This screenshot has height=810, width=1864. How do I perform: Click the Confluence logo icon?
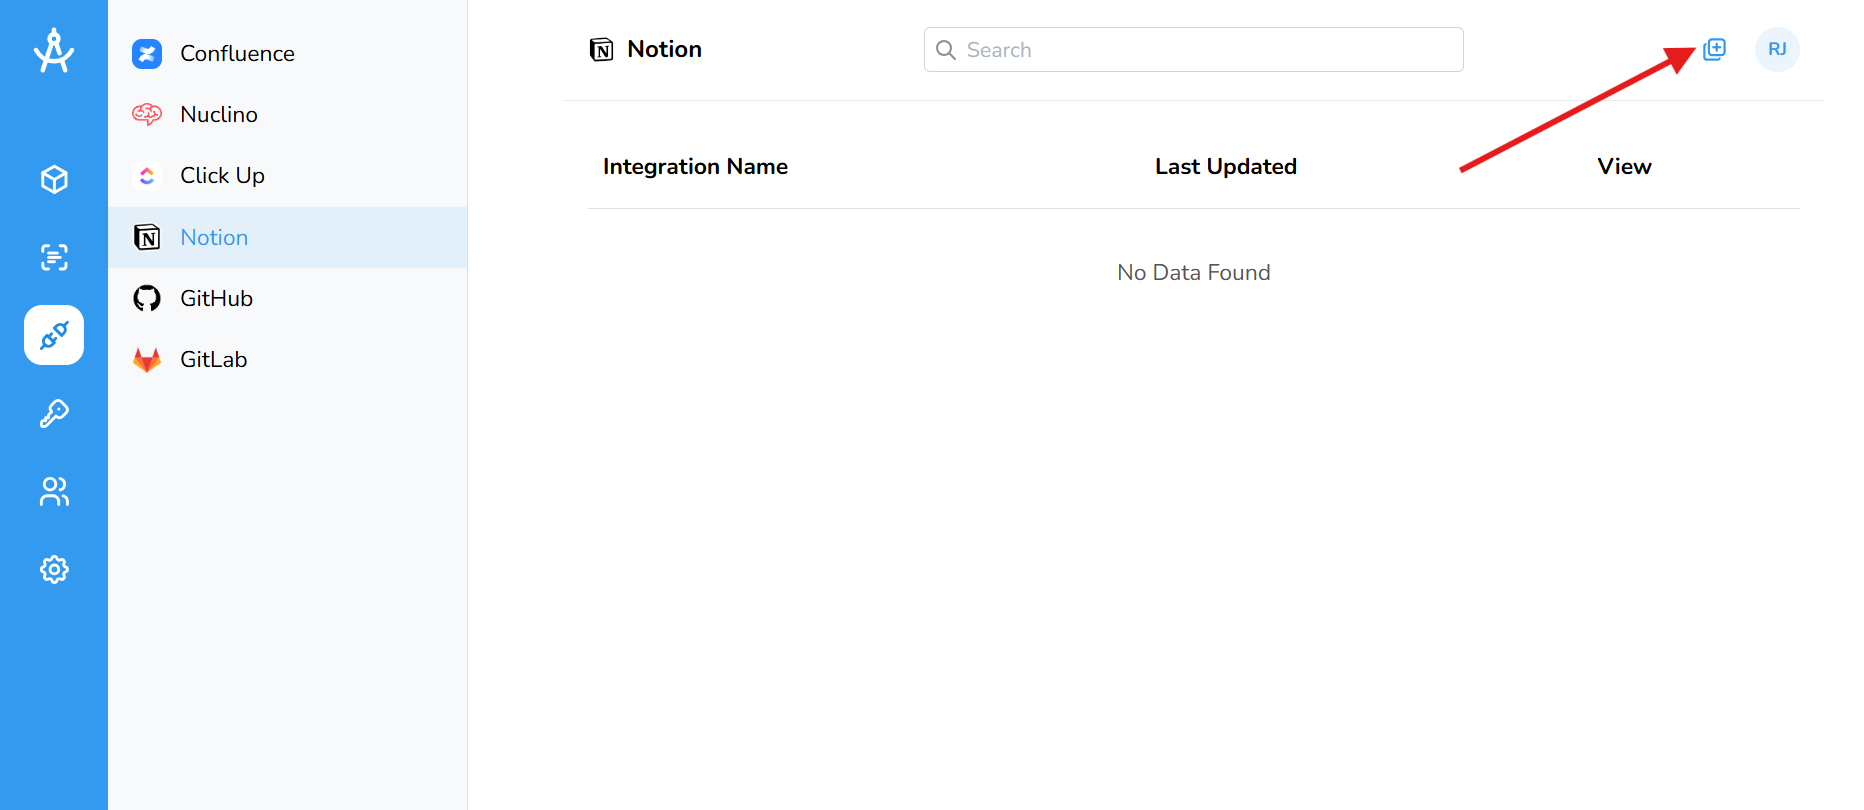point(147,54)
